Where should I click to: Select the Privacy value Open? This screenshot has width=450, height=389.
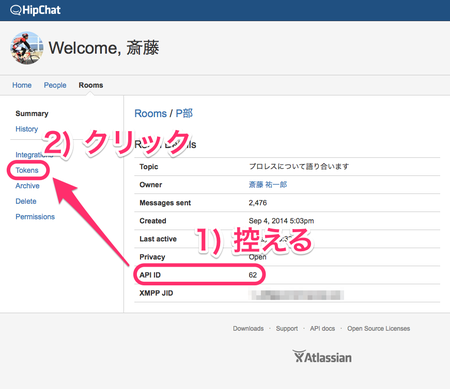click(257, 257)
